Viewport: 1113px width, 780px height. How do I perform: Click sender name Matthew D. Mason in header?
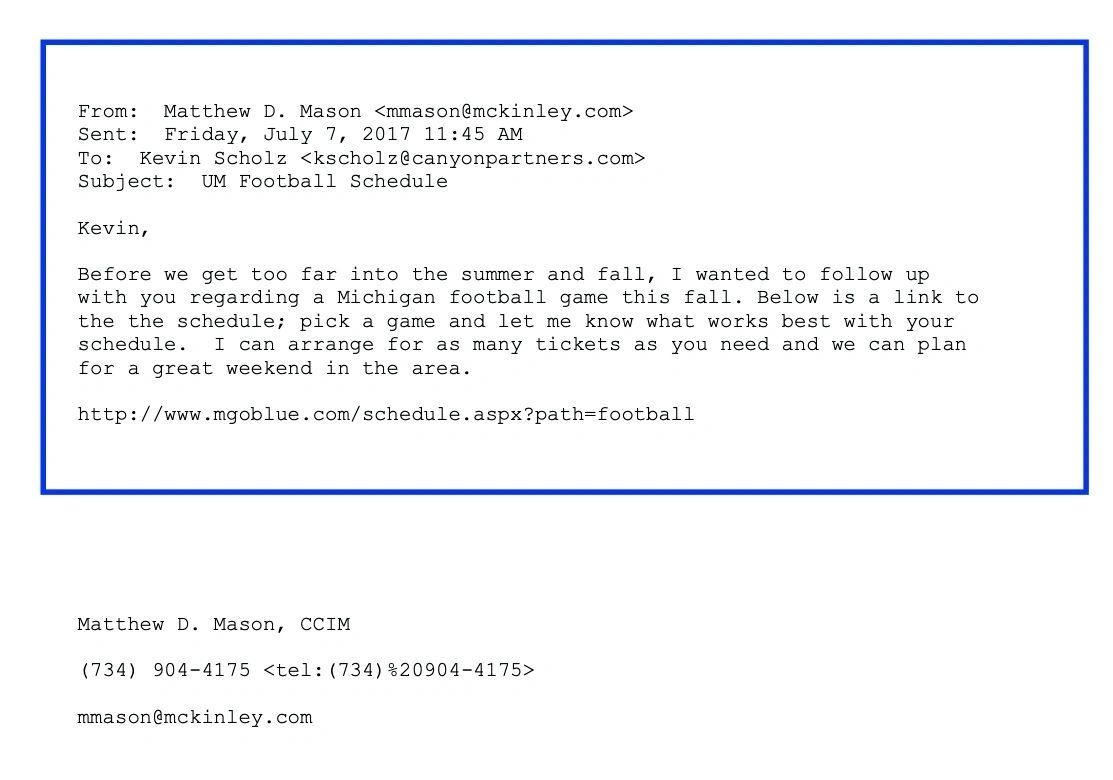pos(262,111)
